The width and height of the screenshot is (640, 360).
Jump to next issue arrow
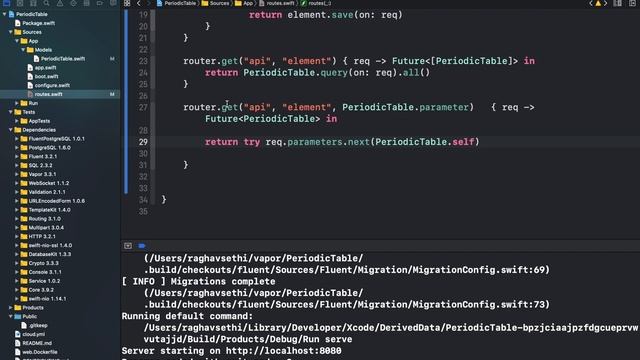pos(606,3)
